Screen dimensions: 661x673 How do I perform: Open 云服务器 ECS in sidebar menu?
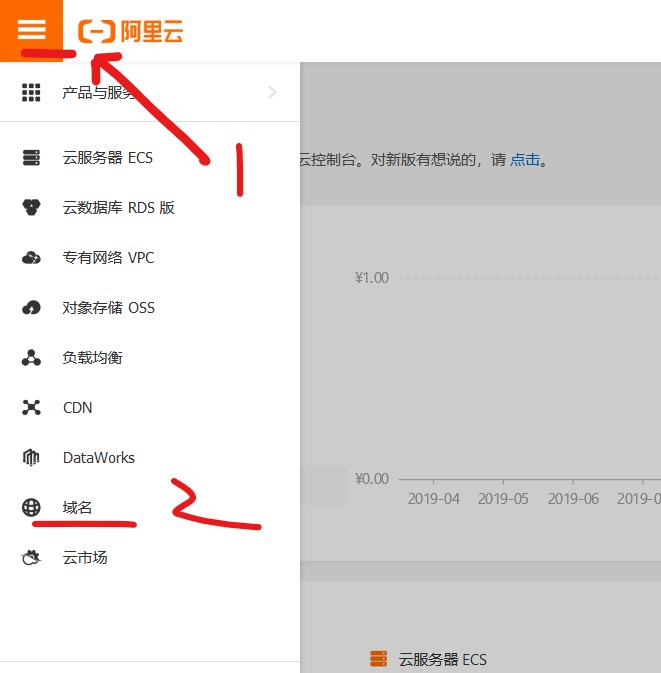coord(108,158)
